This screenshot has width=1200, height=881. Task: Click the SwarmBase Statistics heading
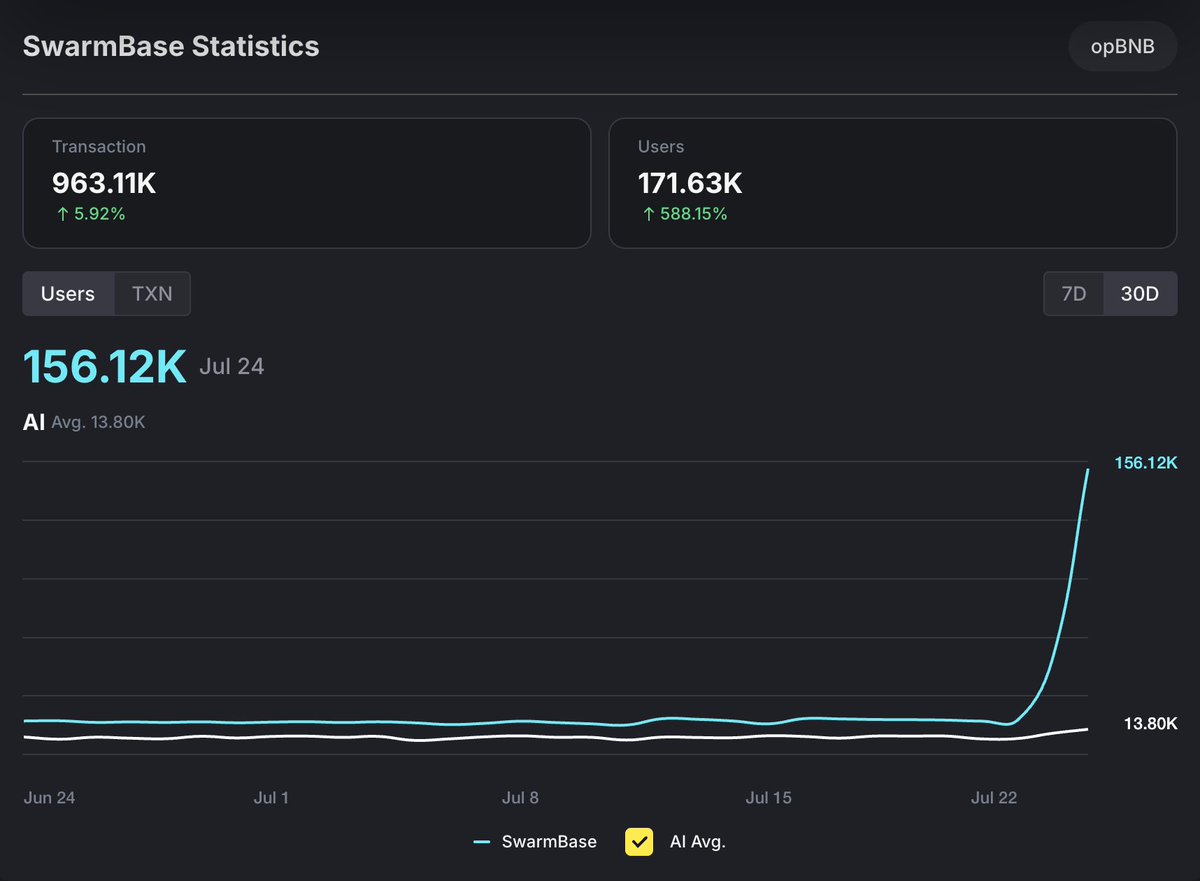pos(171,46)
